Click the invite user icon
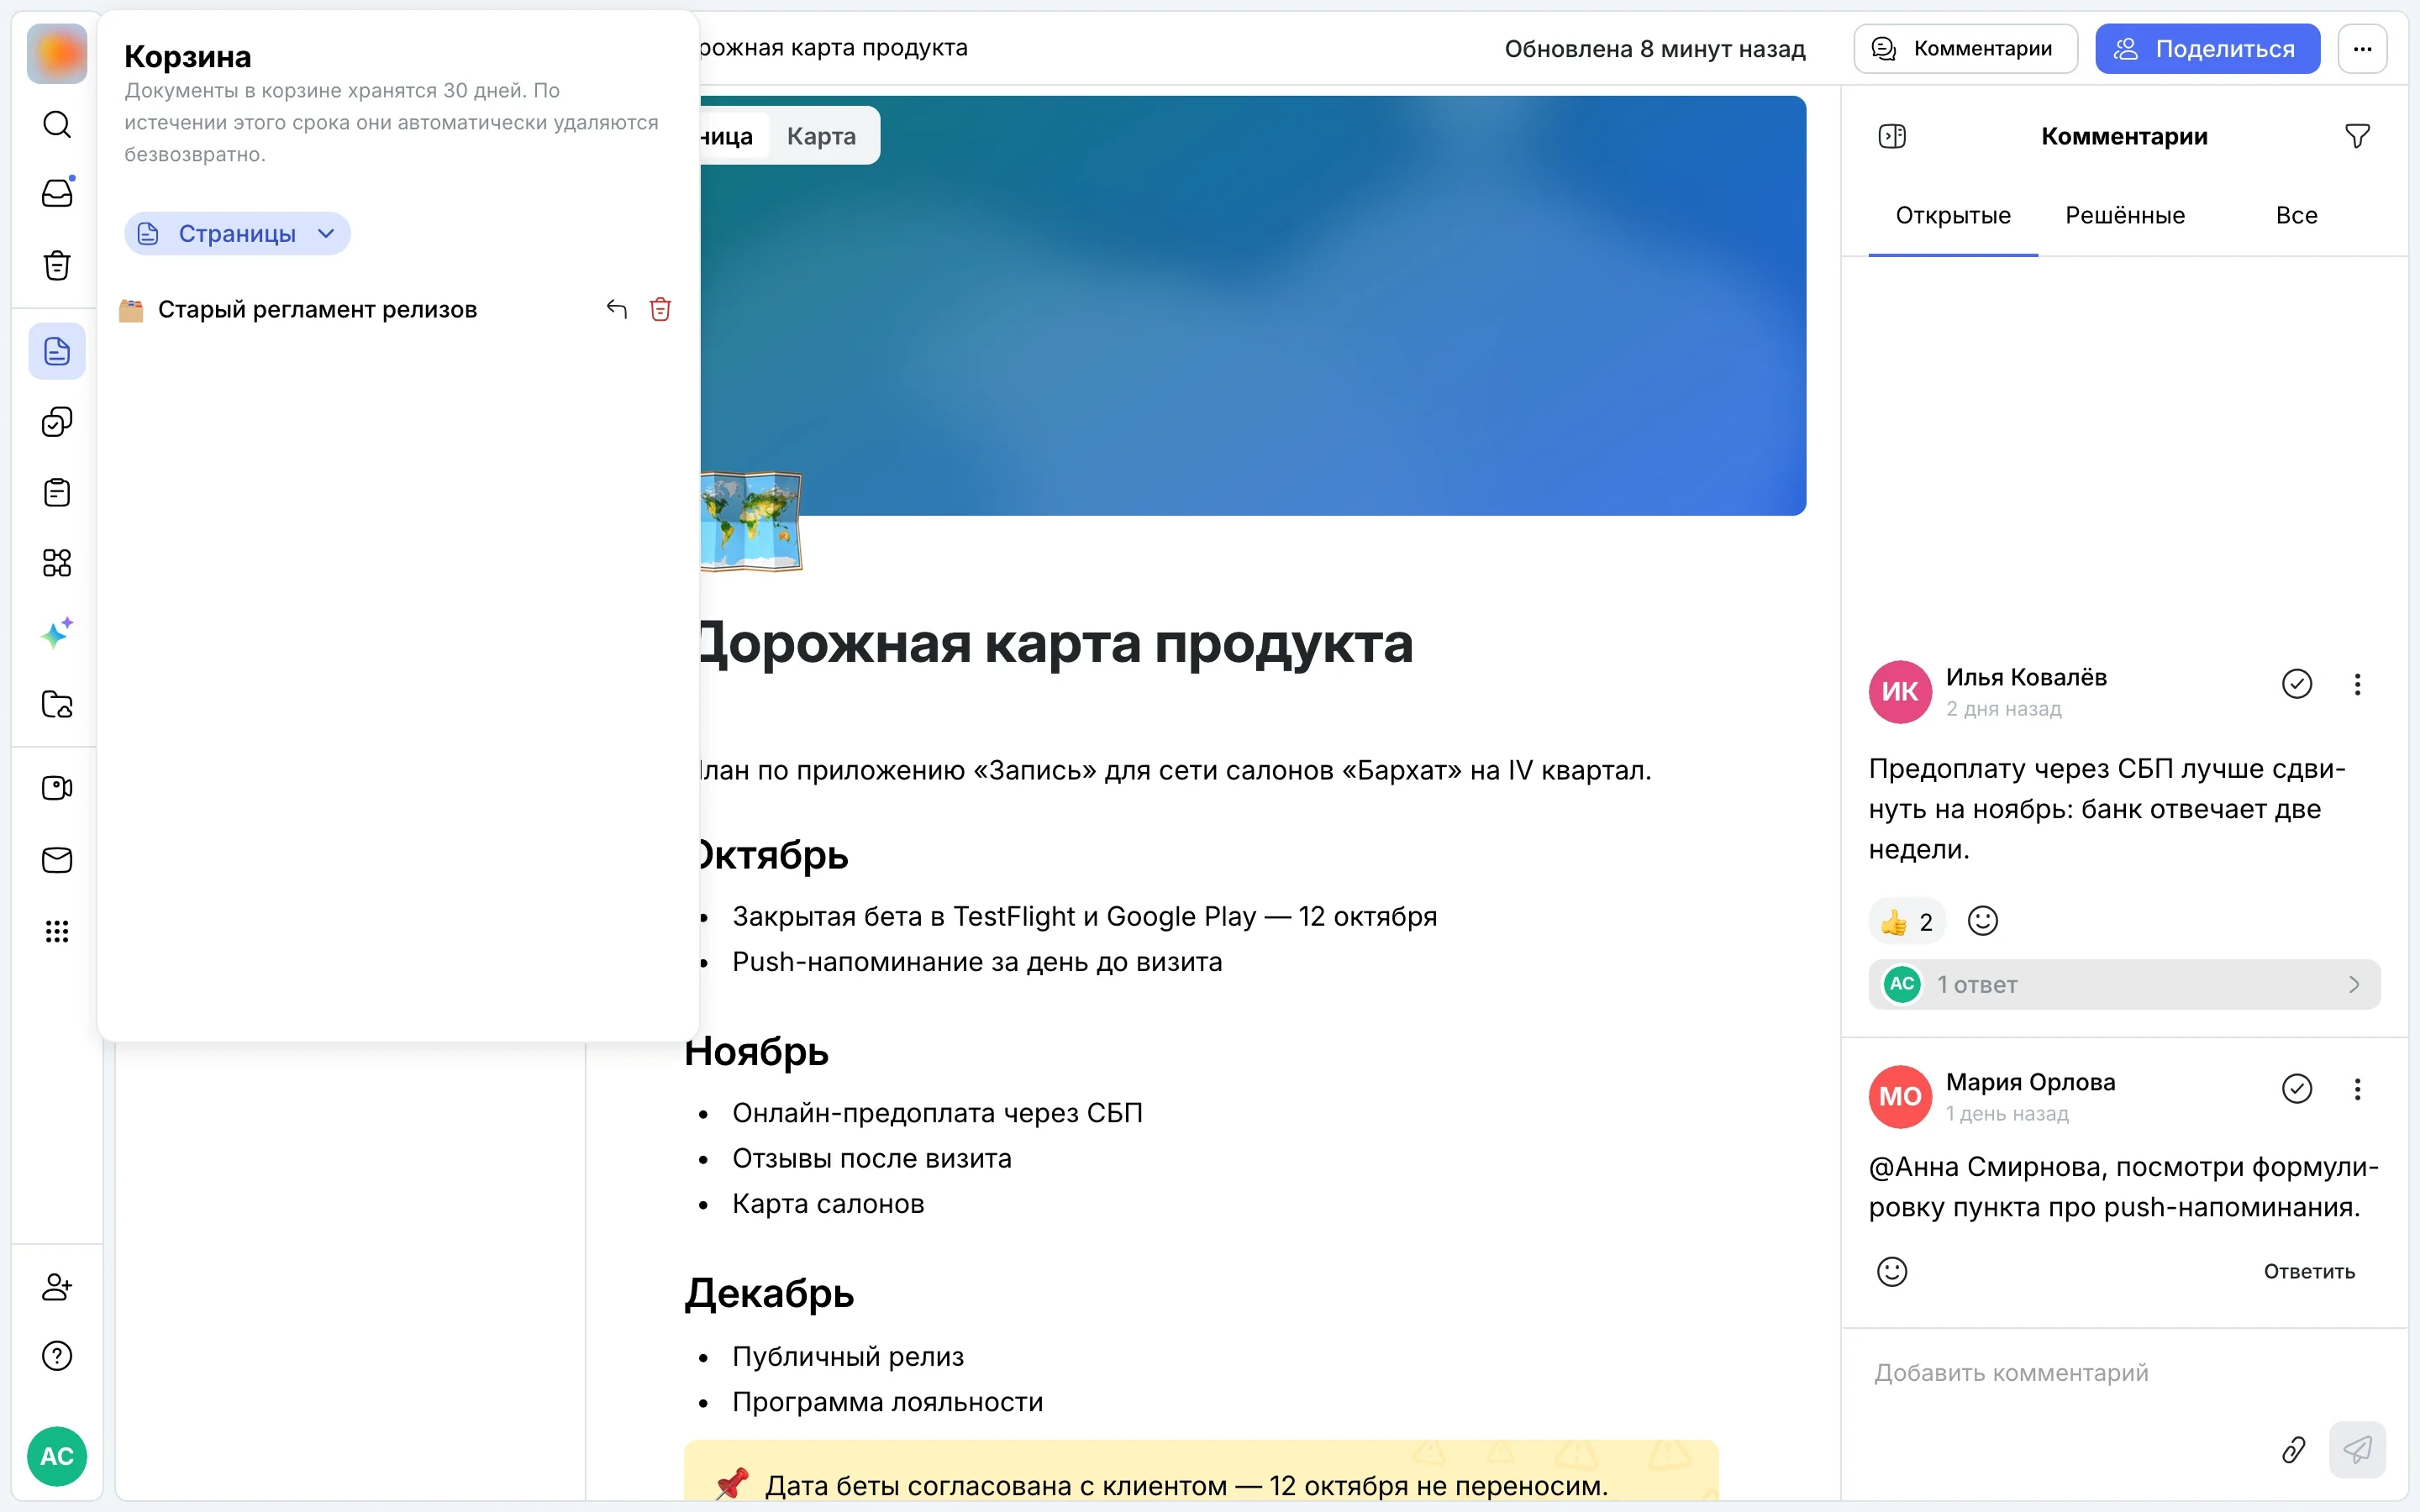The image size is (2420, 1512). click(57, 1286)
